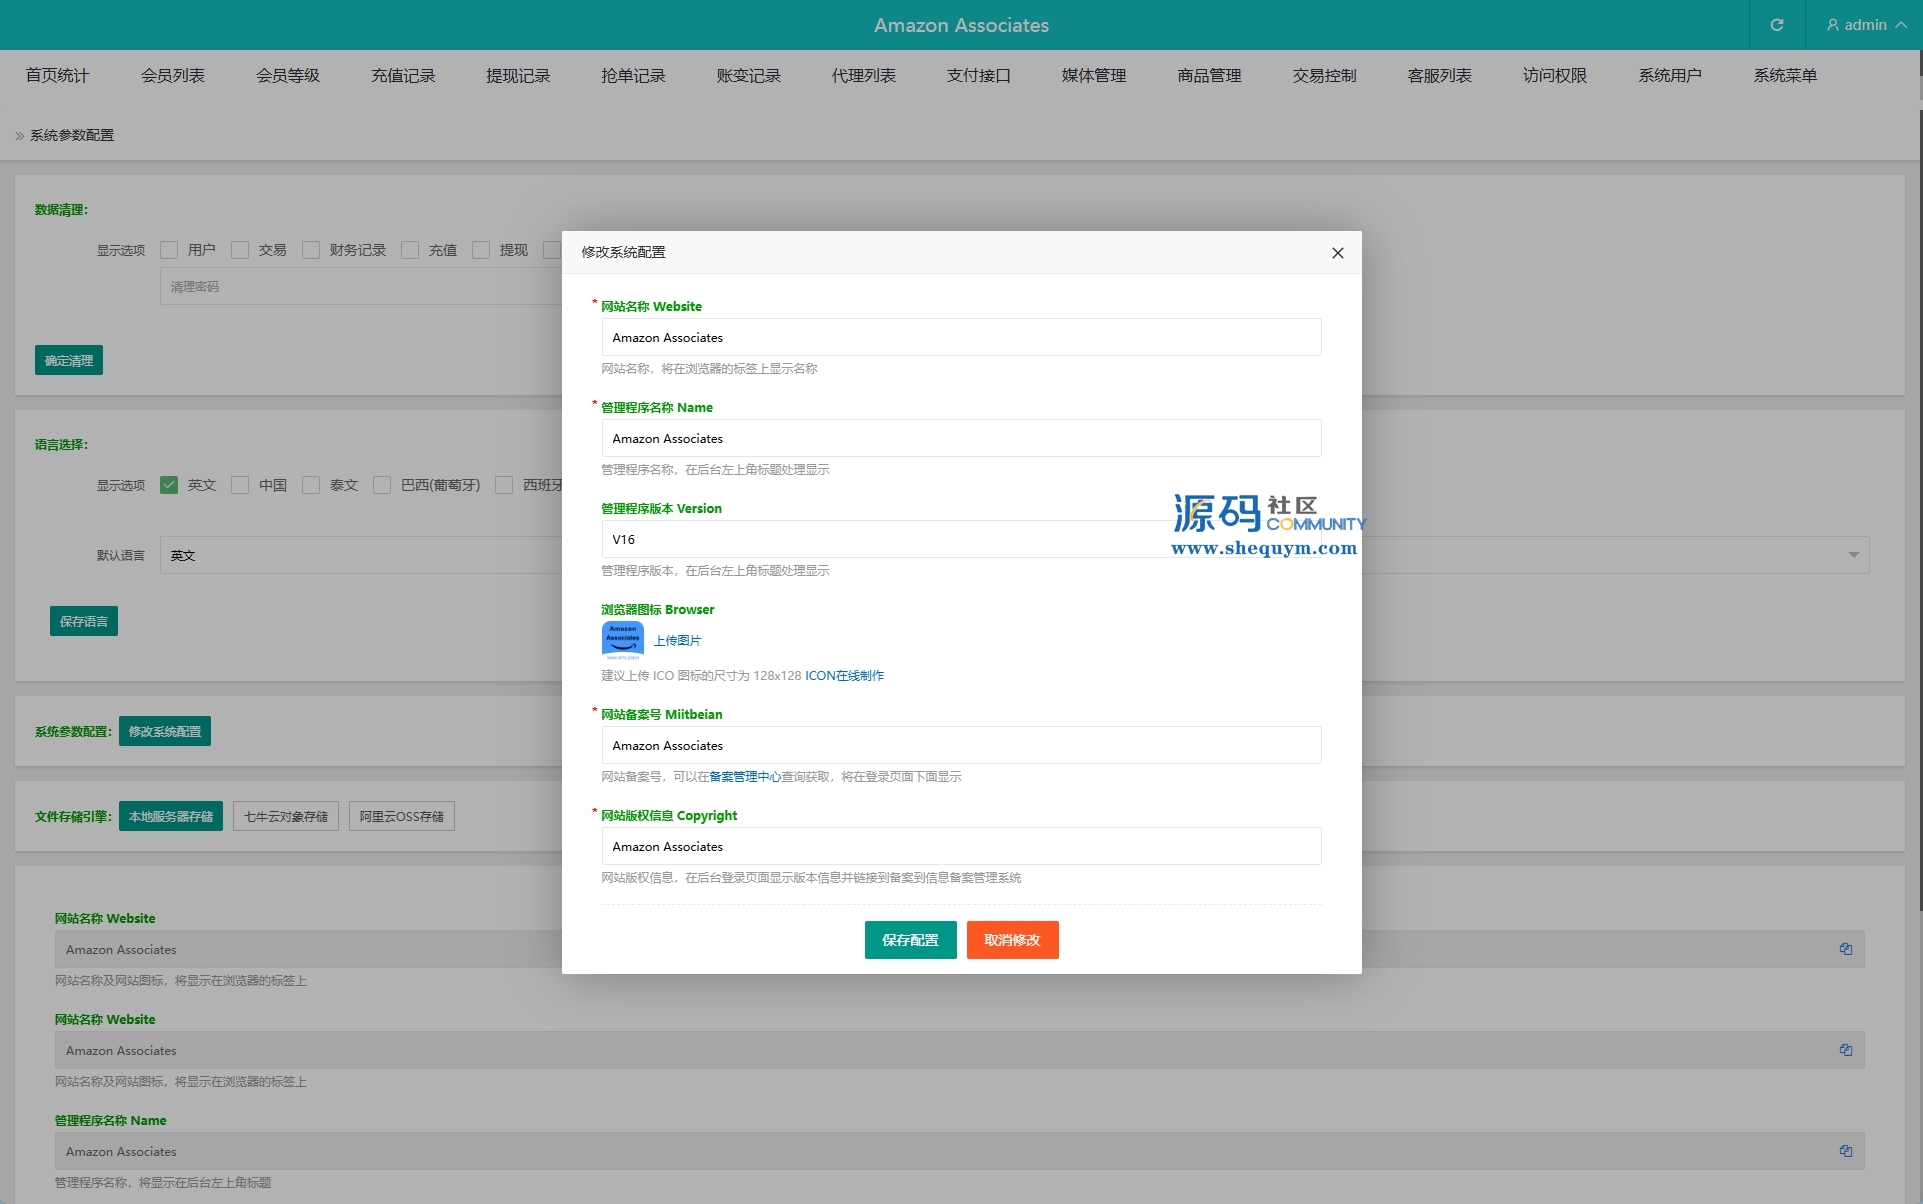The height and width of the screenshot is (1204, 1923).
Task: Open the 提现记录 menu
Action: pyautogui.click(x=518, y=76)
